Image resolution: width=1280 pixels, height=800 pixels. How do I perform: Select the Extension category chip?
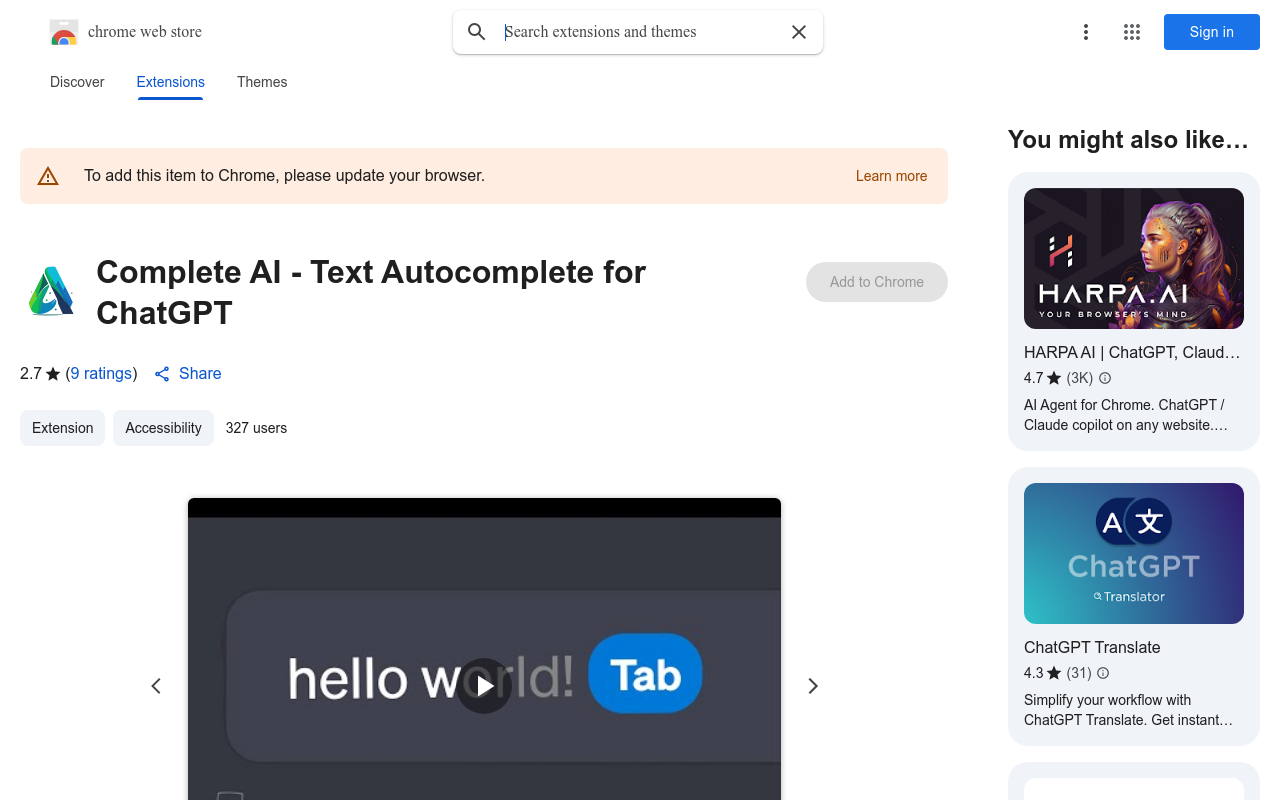point(62,428)
